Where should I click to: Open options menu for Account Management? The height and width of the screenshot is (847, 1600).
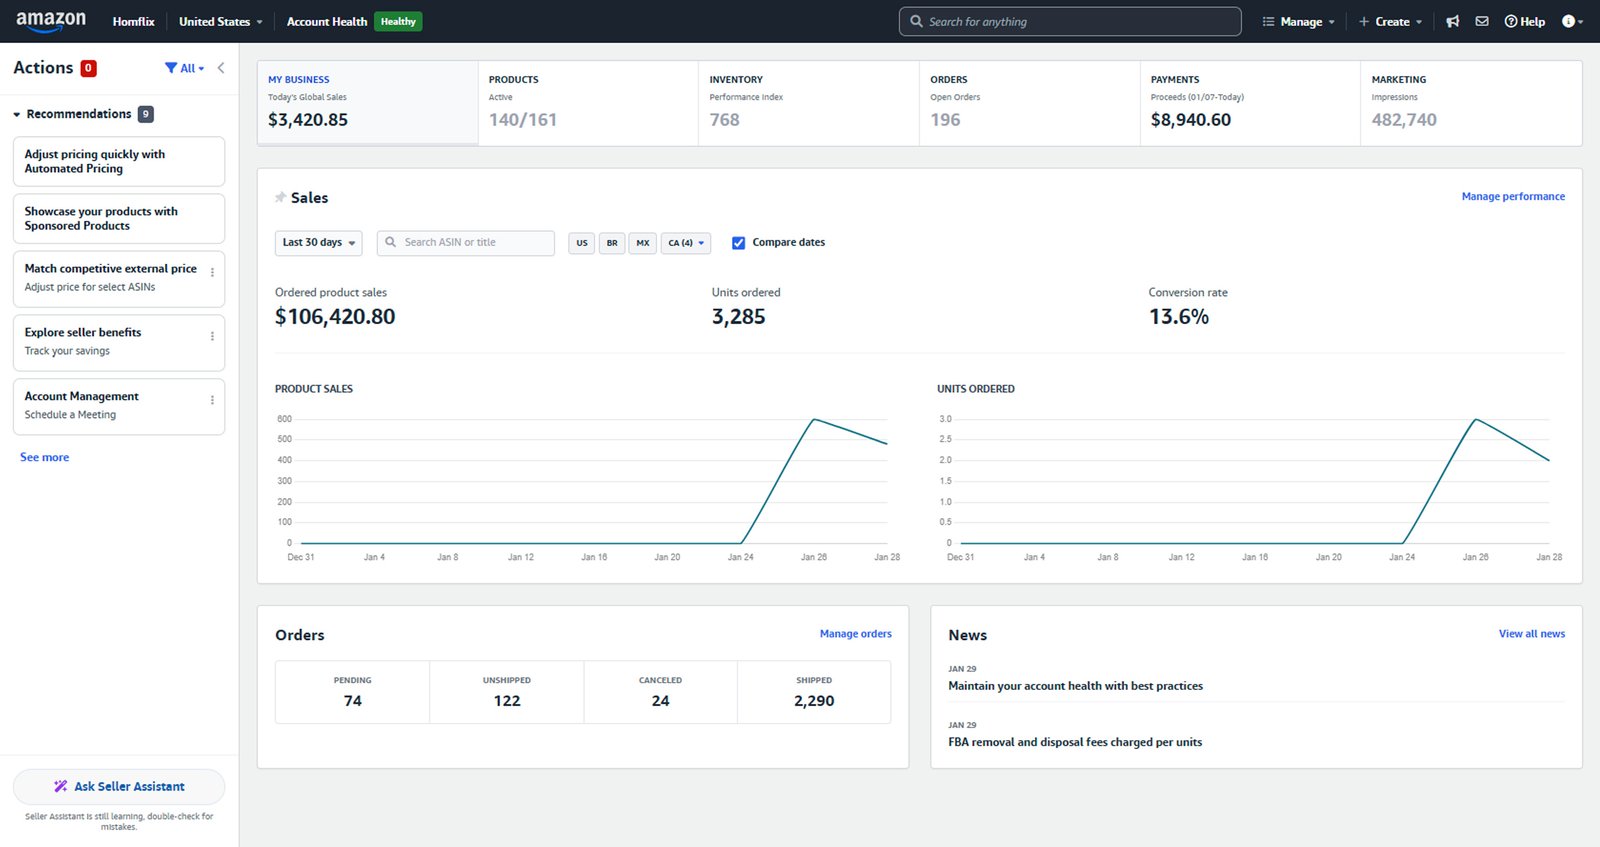pos(212,400)
